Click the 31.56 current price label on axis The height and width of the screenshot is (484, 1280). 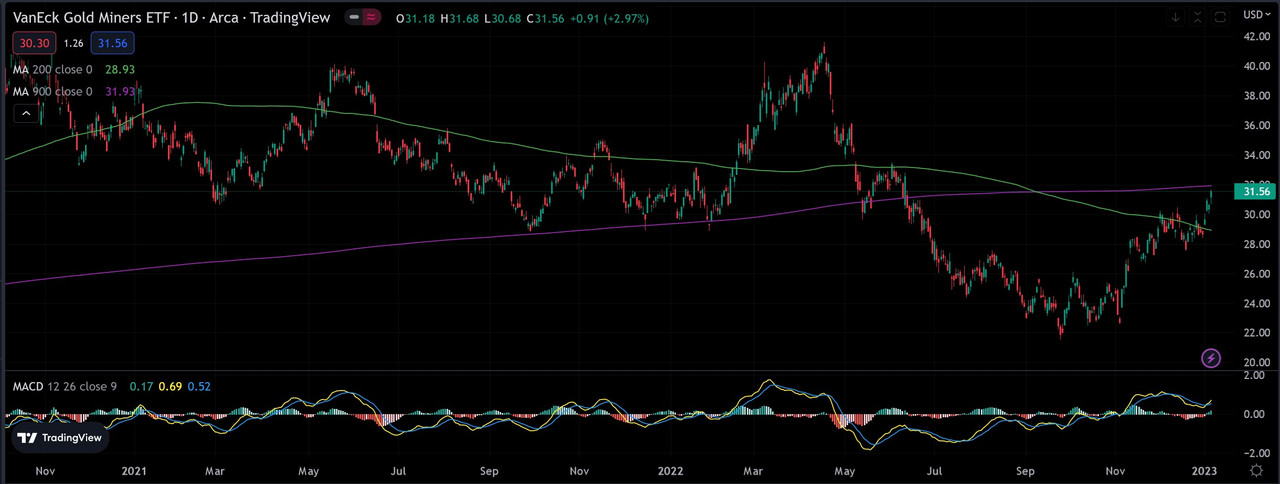pos(1257,191)
